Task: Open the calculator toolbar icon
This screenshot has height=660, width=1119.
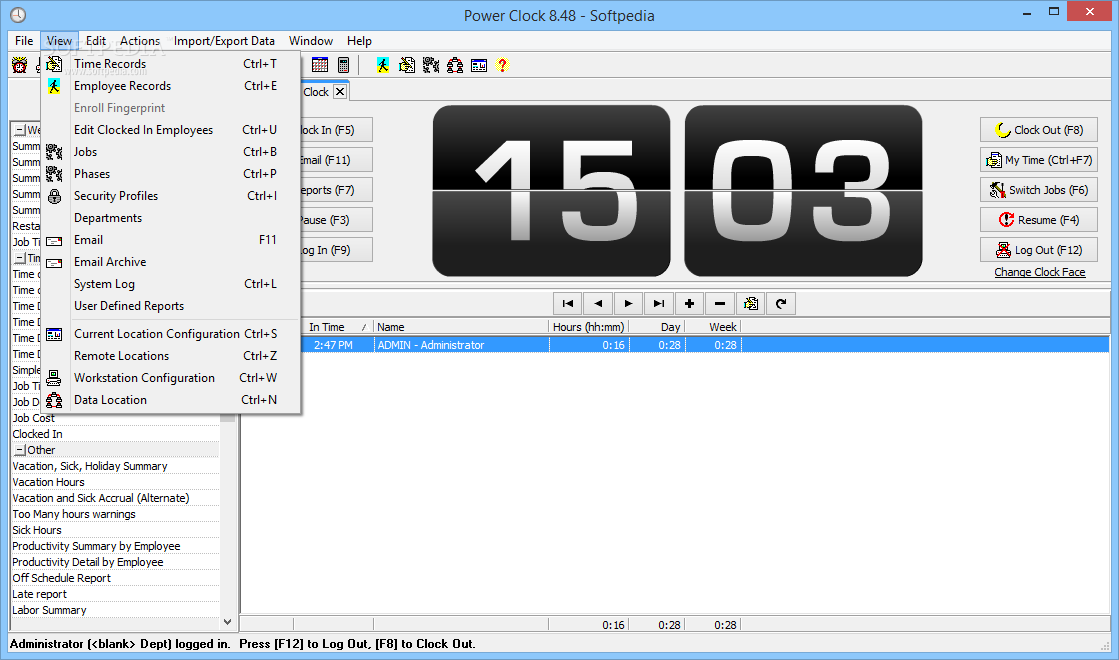Action: point(343,66)
